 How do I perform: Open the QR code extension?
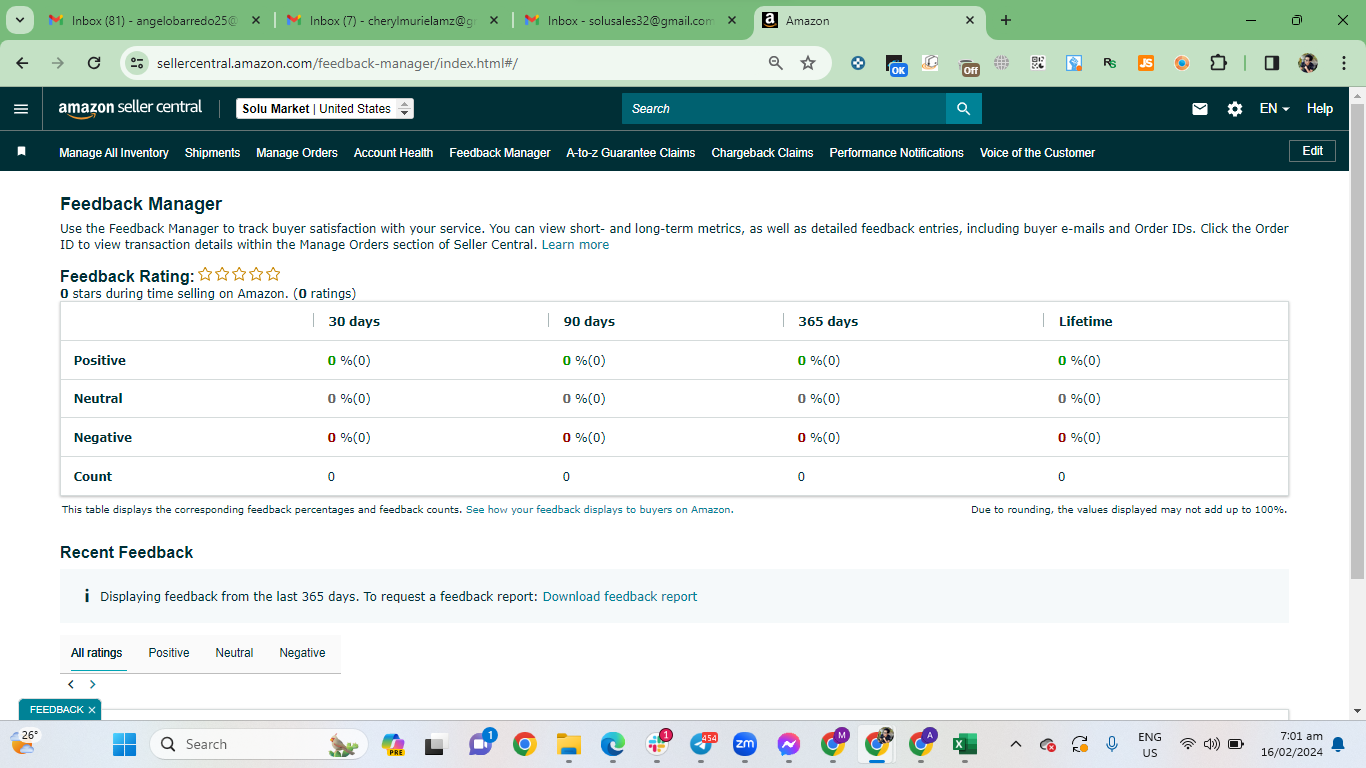[x=1038, y=63]
